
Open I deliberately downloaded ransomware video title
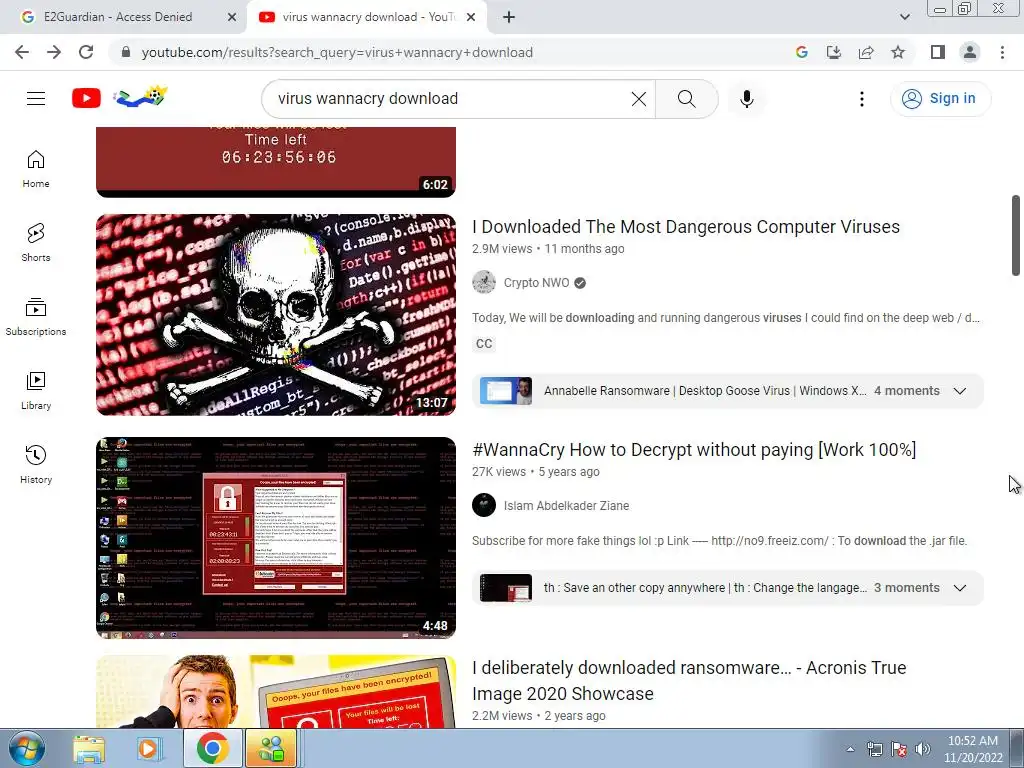pos(689,680)
